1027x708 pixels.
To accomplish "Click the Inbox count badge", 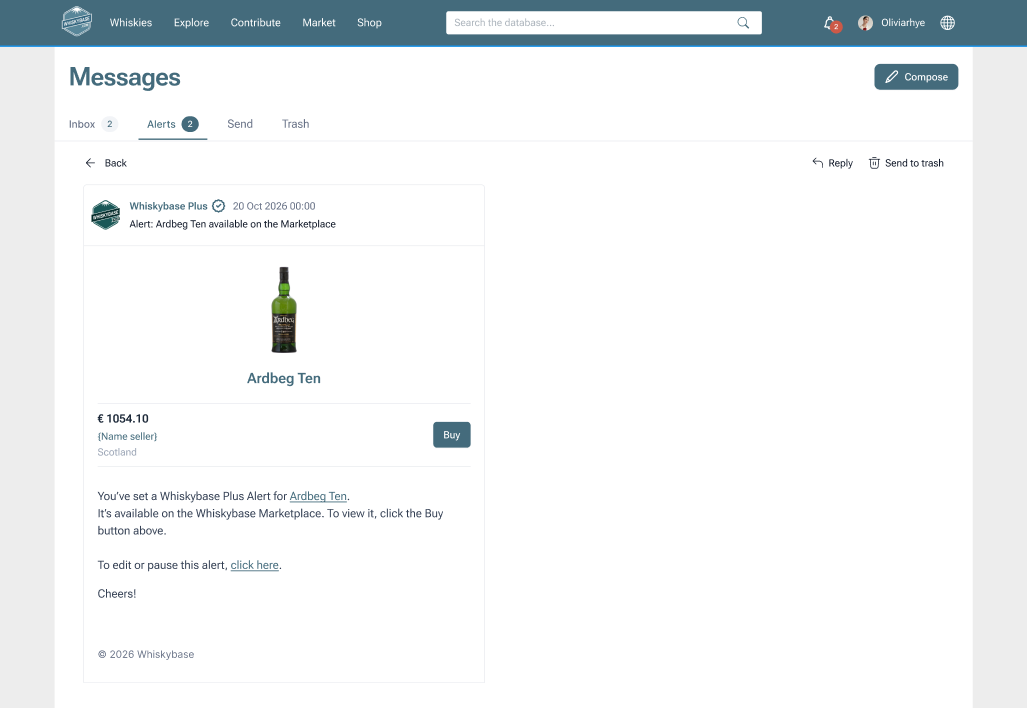I will pos(109,124).
